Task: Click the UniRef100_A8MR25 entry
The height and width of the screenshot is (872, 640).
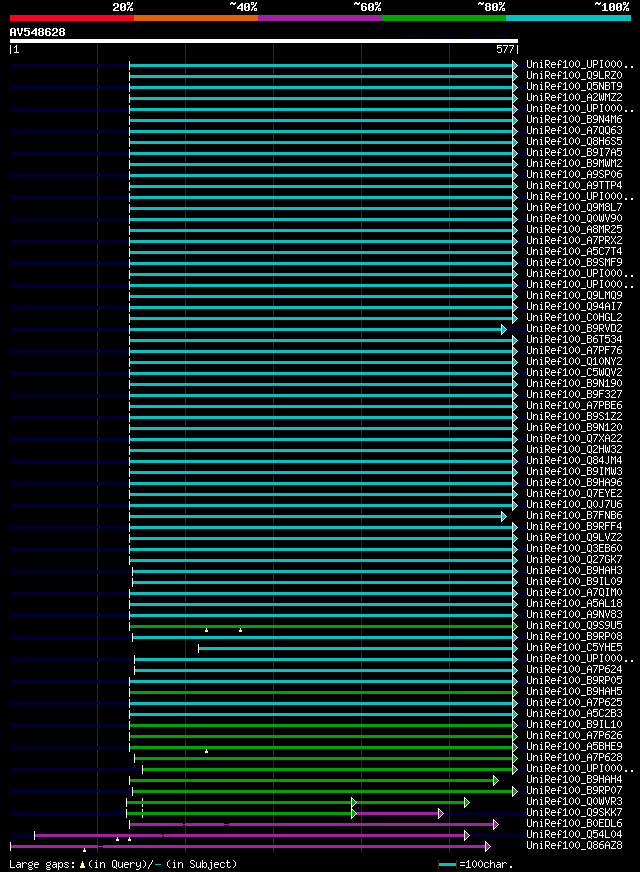Action: pos(574,230)
